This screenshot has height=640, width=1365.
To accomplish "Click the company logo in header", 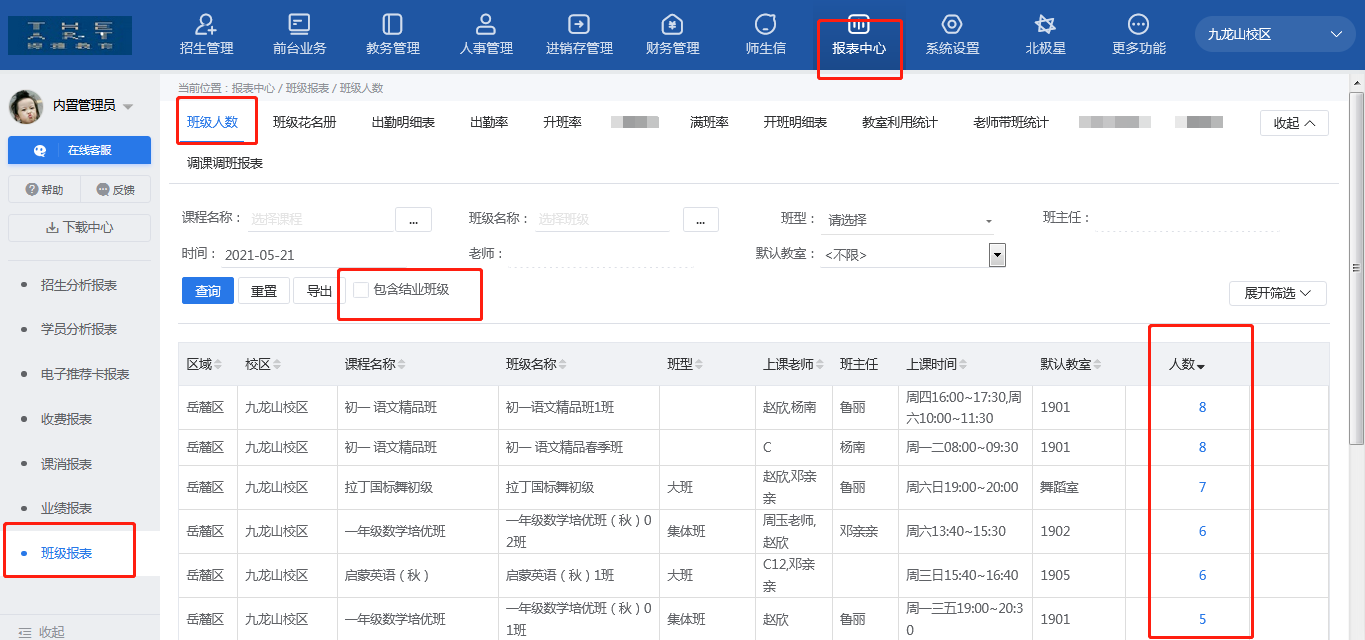I will [69, 35].
